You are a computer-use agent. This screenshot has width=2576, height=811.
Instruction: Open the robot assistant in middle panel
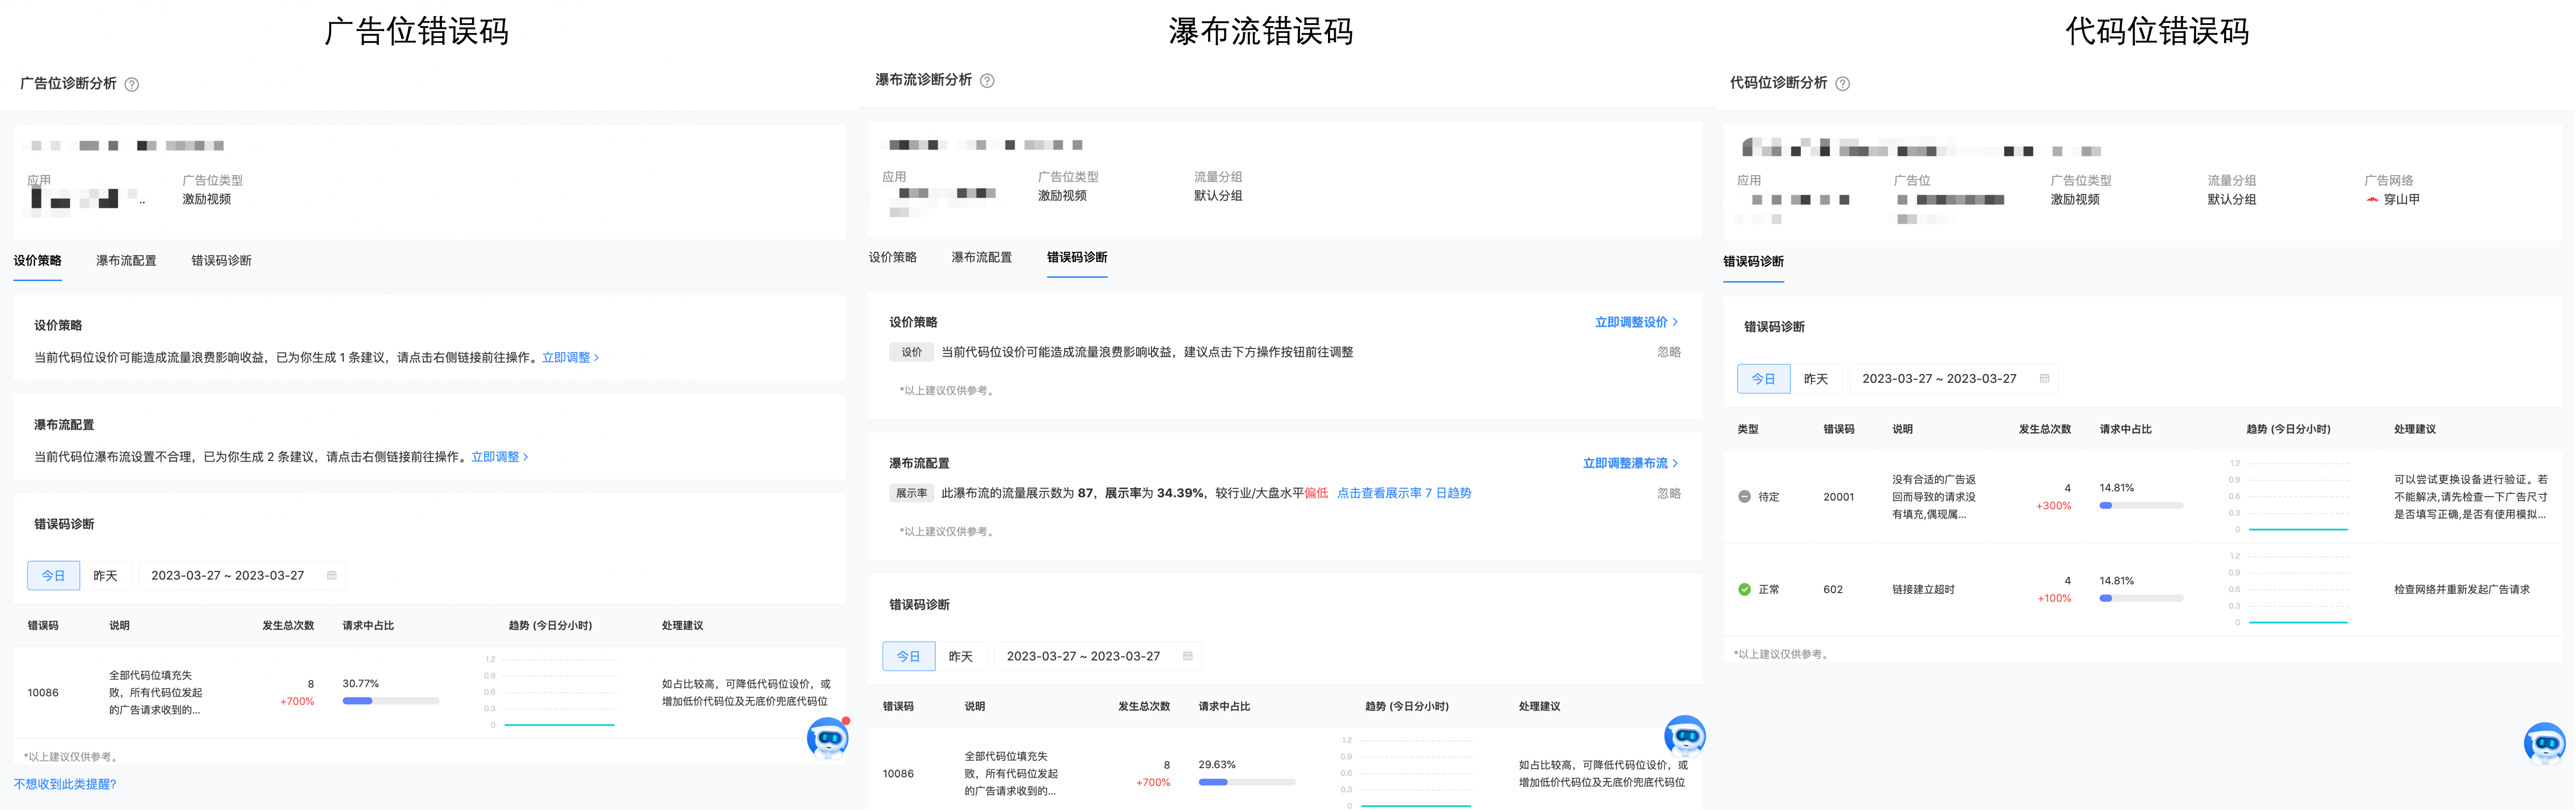pos(1684,735)
